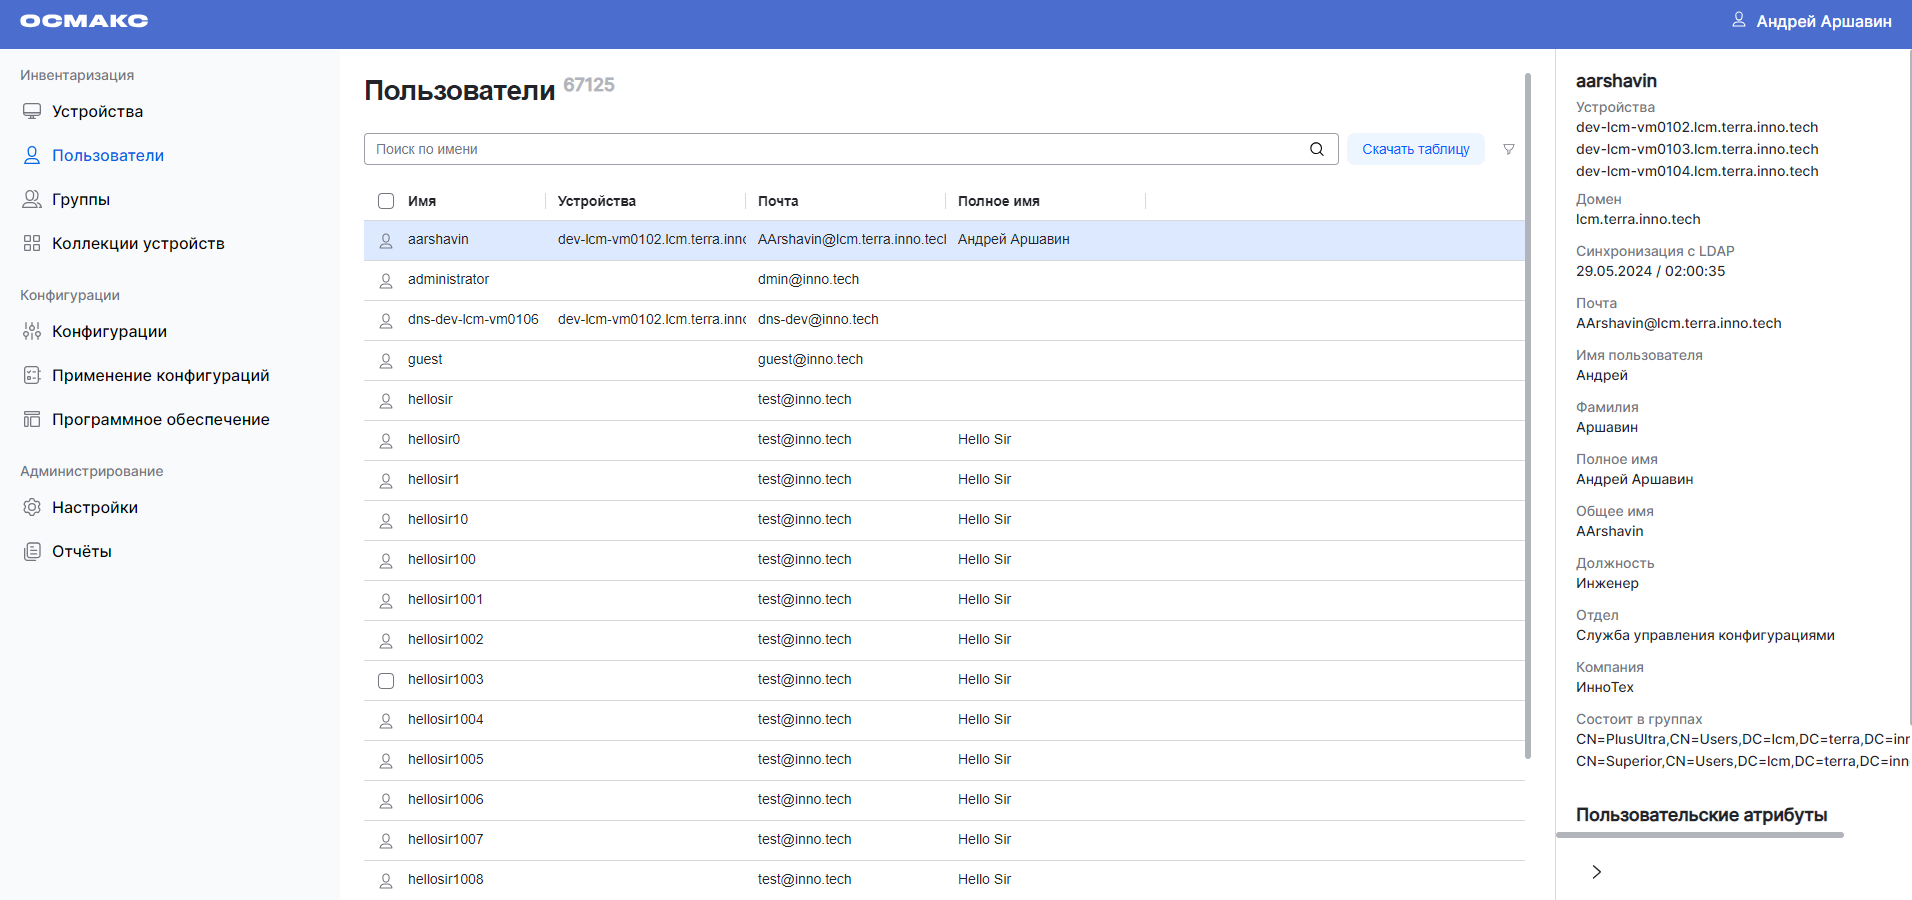The width and height of the screenshot is (1912, 900).
Task: Click the Groups icon in sidebar
Action: pos(32,199)
